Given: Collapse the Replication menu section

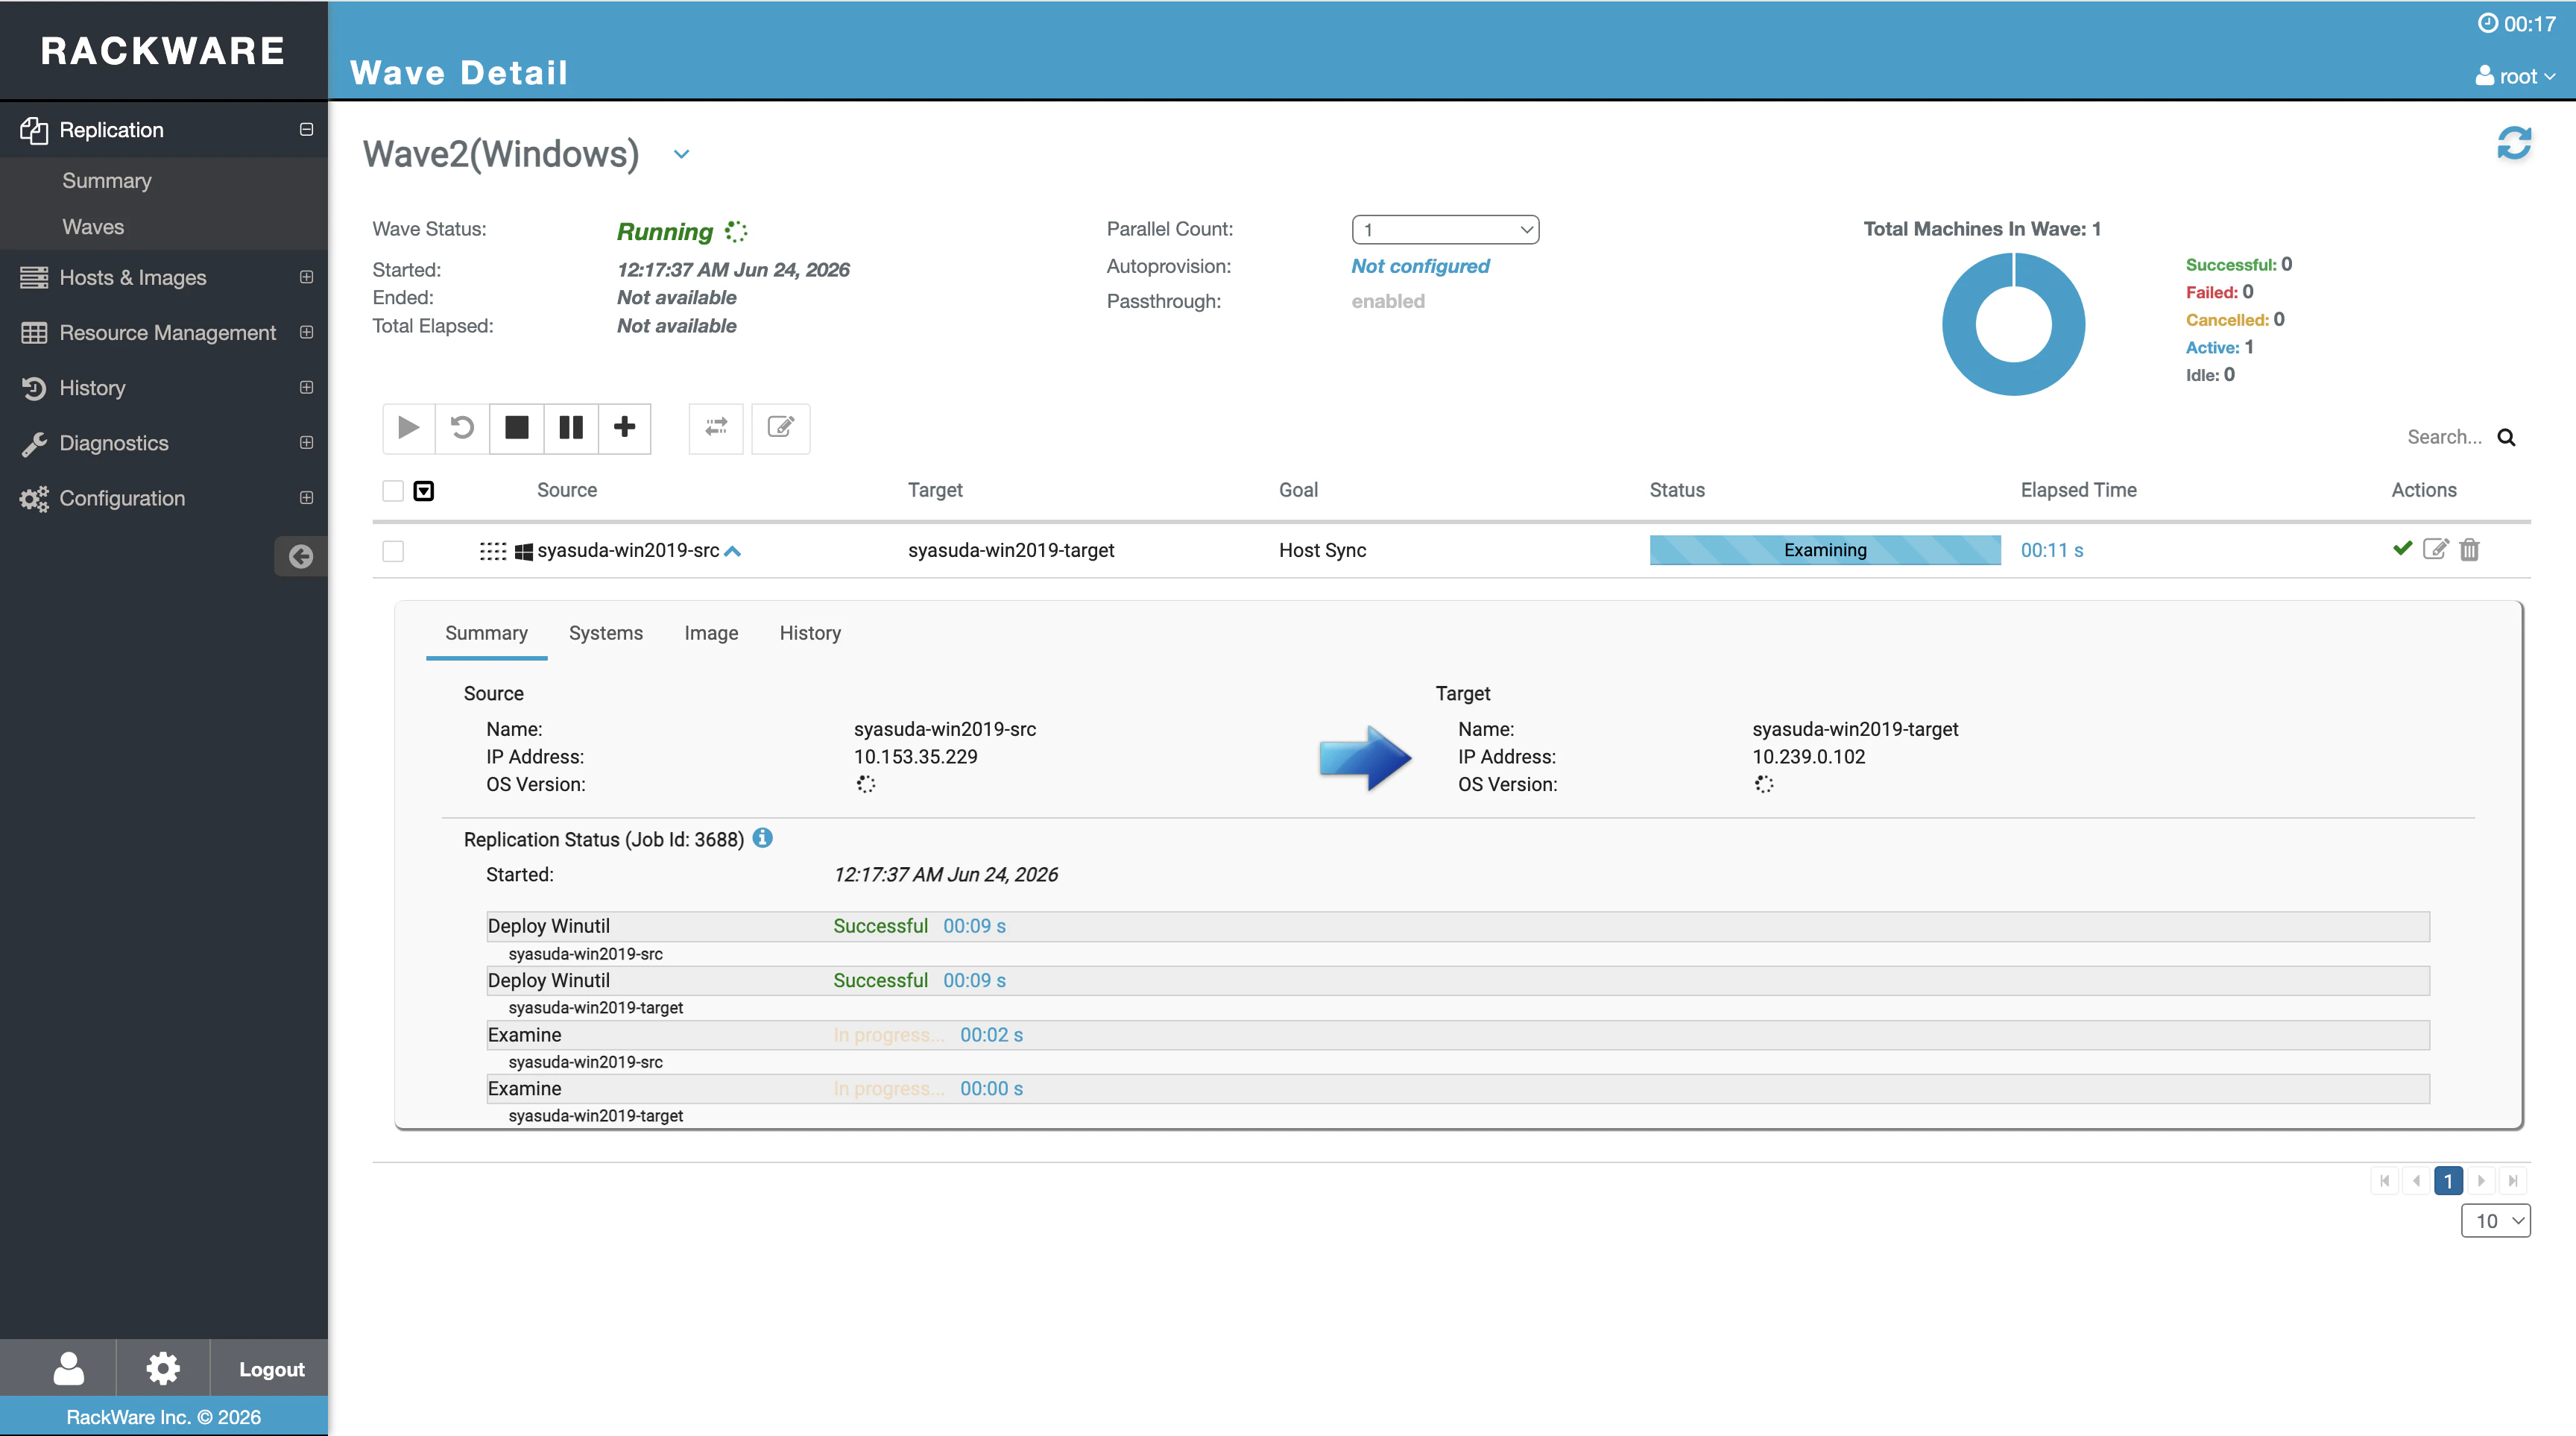Looking at the screenshot, I should point(306,129).
